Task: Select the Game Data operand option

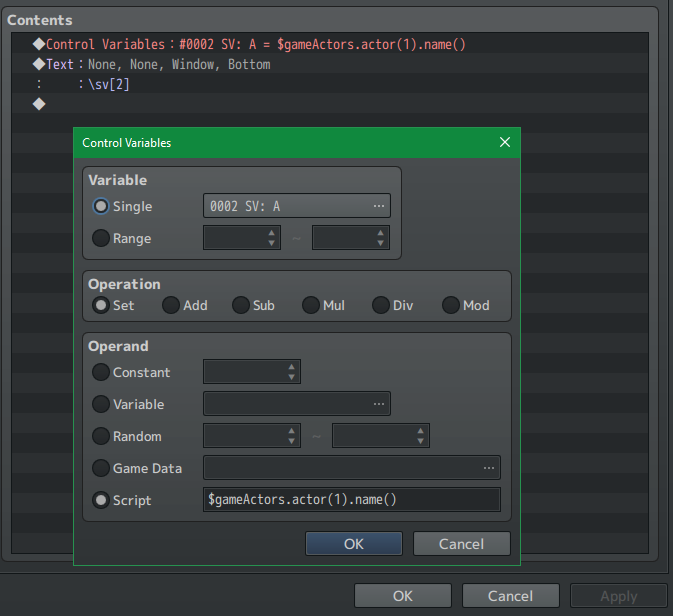Action: [x=101, y=468]
